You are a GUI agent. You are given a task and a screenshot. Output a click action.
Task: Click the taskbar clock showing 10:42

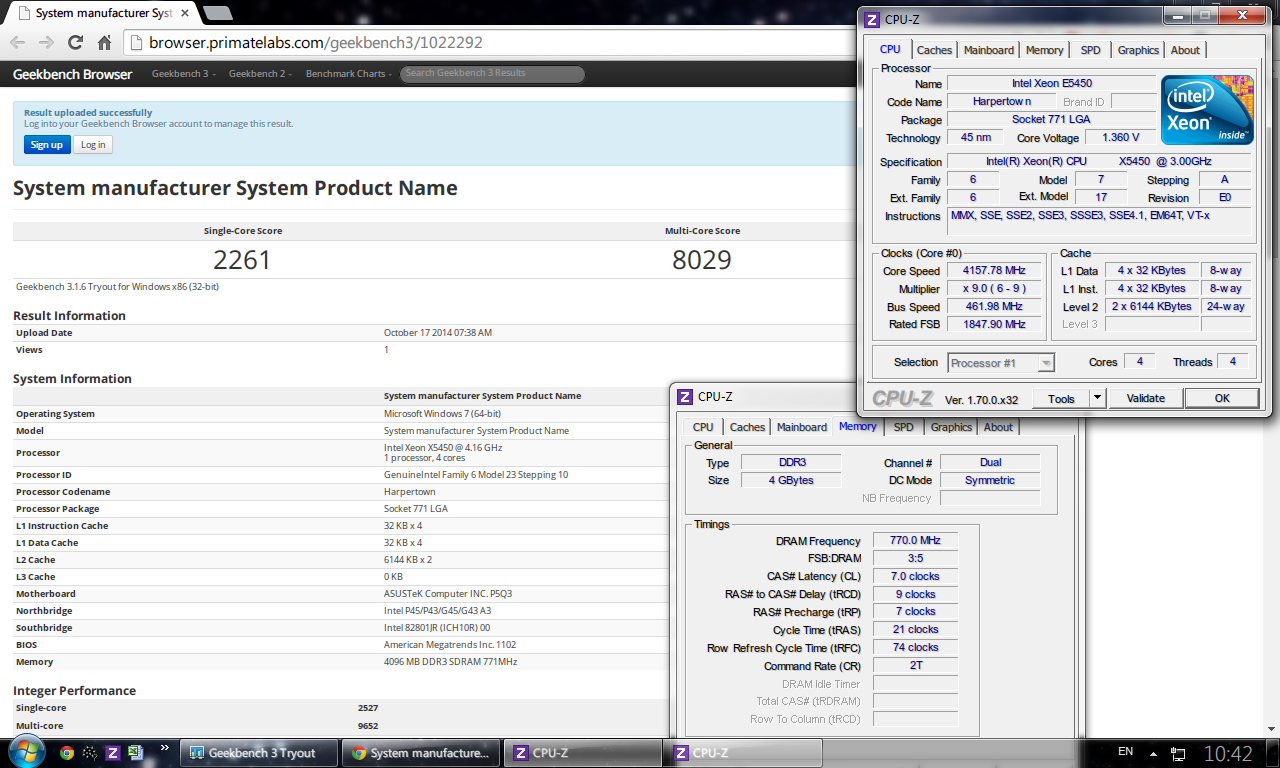(1228, 753)
